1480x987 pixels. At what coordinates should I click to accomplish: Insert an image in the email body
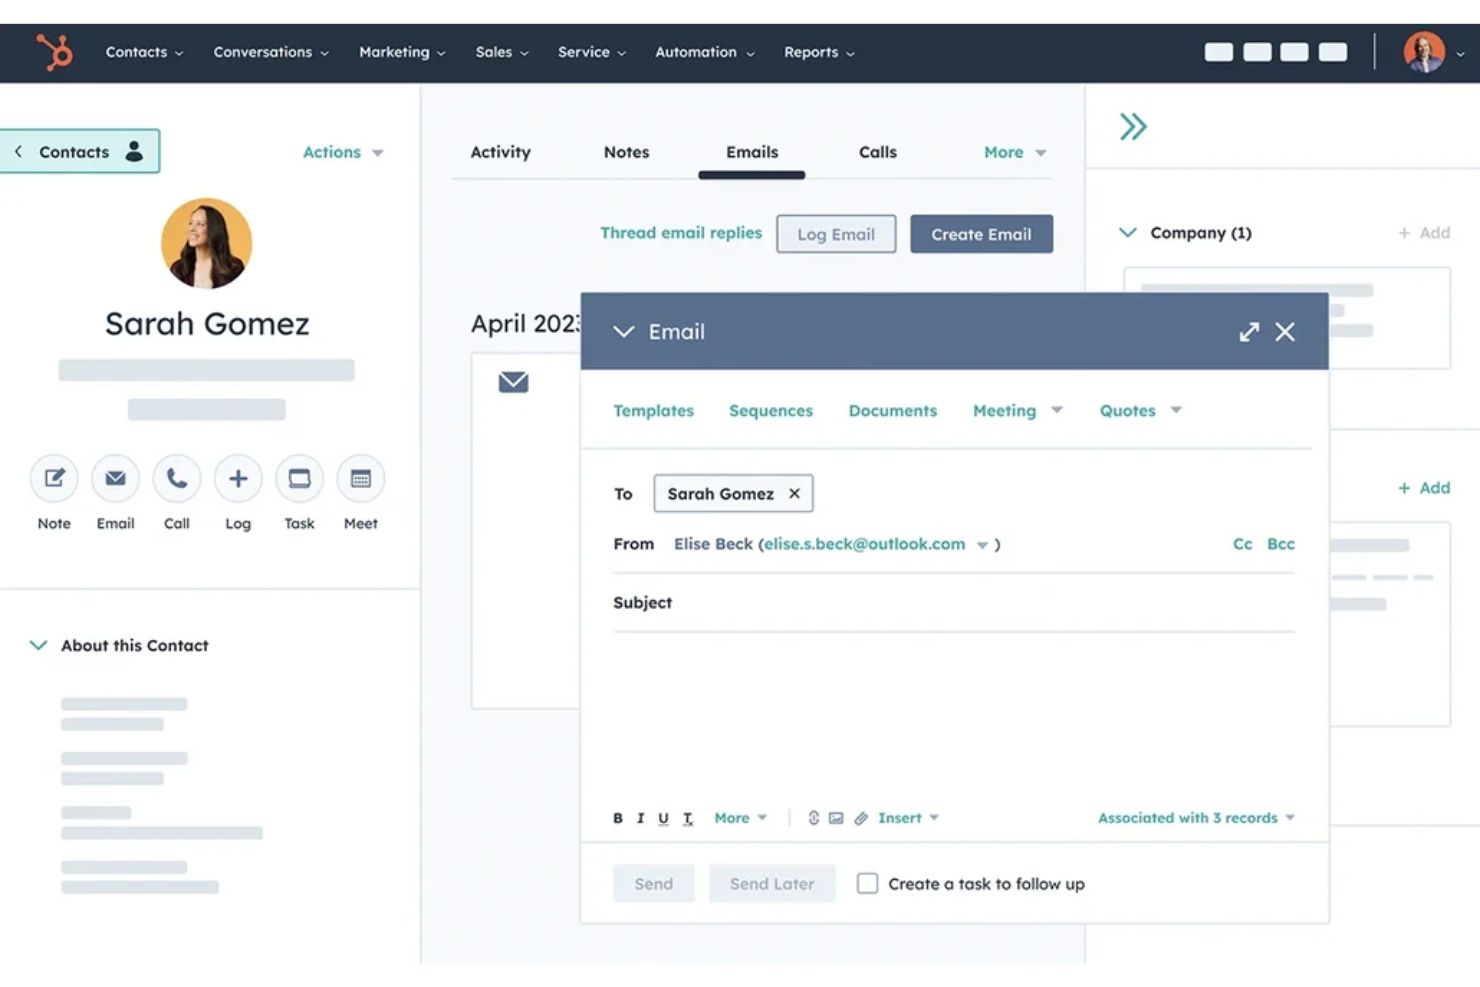pyautogui.click(x=837, y=817)
